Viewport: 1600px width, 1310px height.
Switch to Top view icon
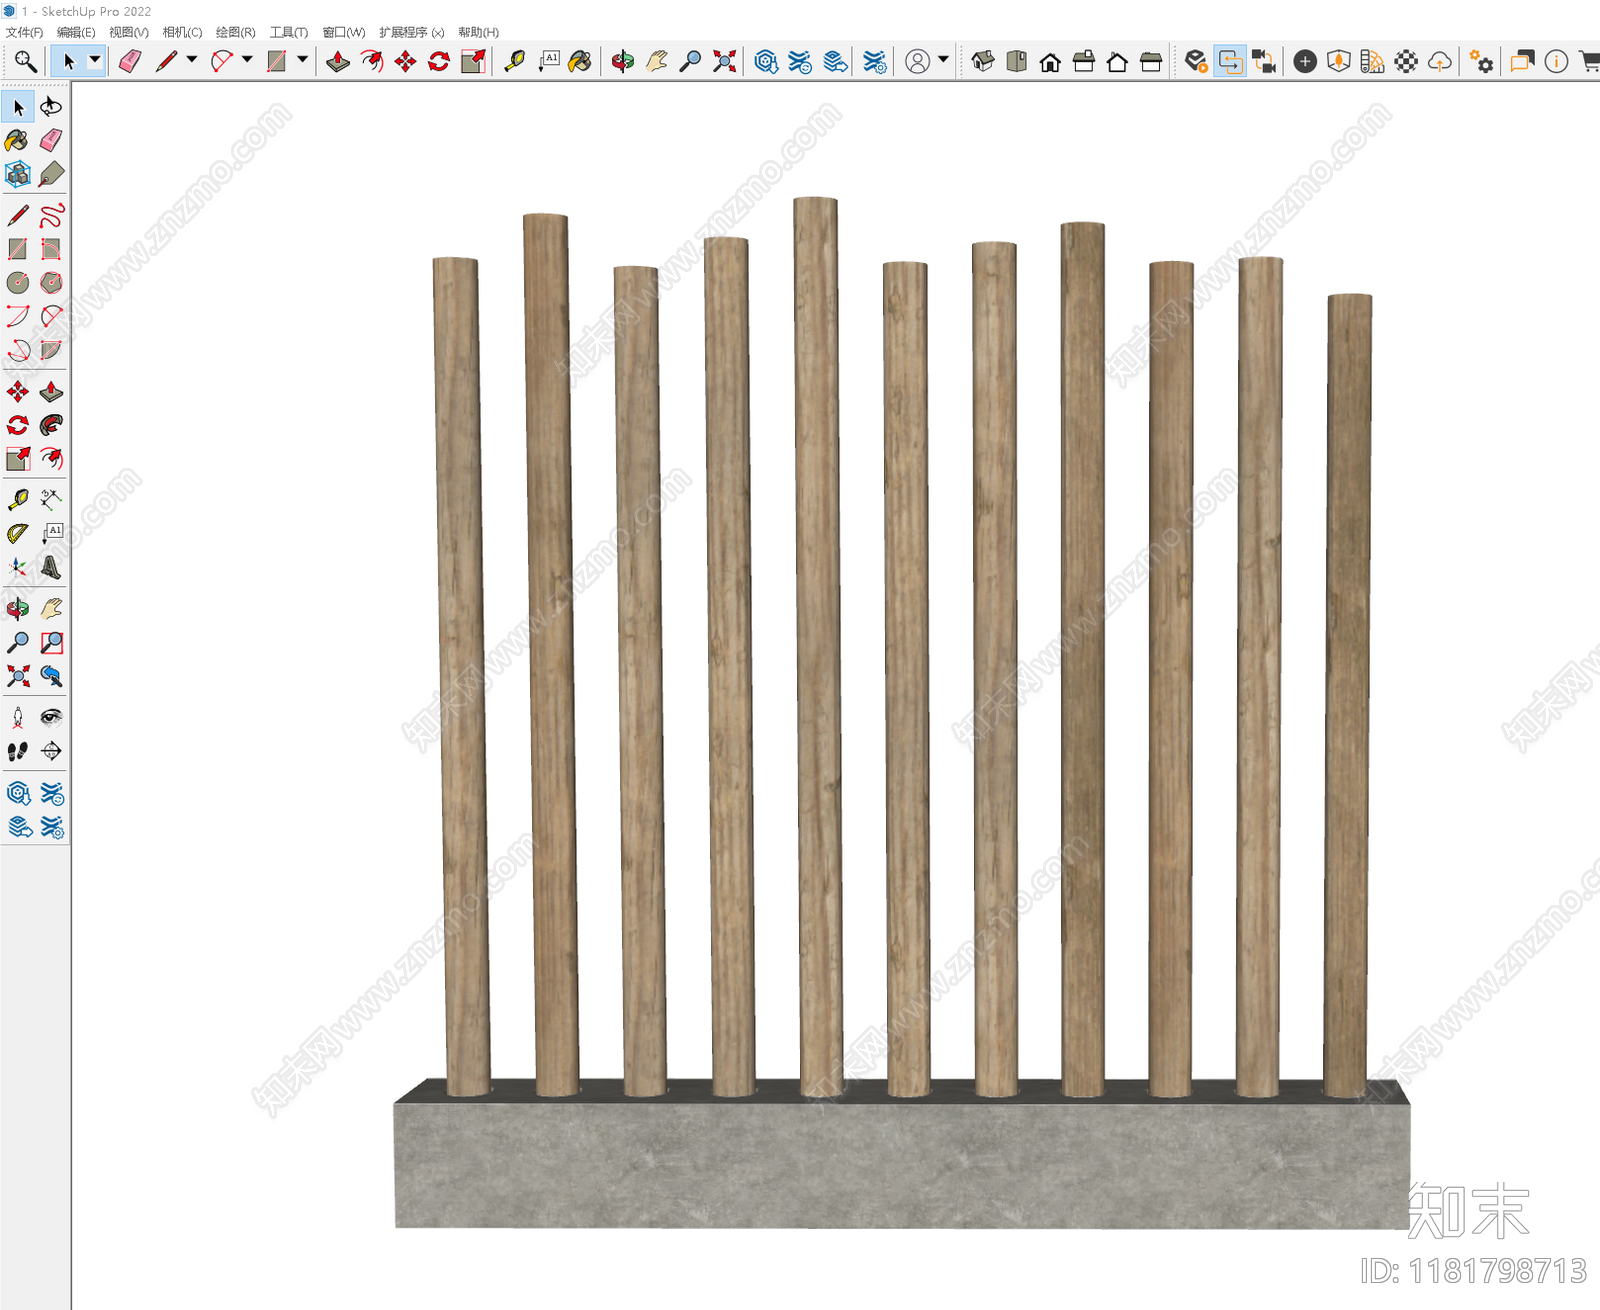[x=1017, y=62]
